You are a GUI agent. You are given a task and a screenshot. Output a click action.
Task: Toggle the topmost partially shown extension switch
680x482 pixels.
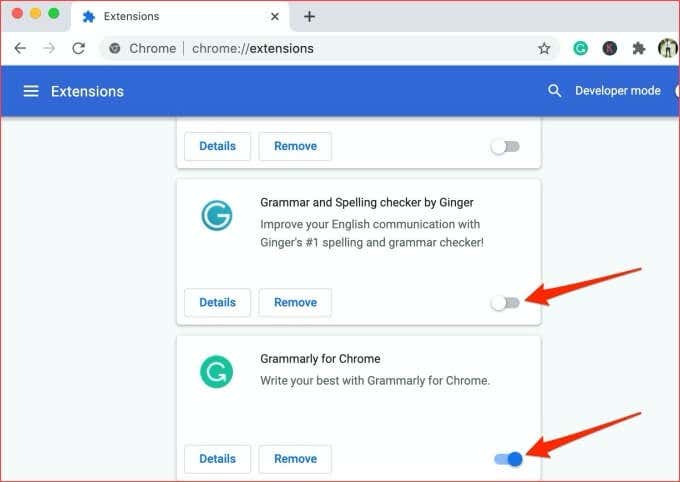[x=505, y=147]
